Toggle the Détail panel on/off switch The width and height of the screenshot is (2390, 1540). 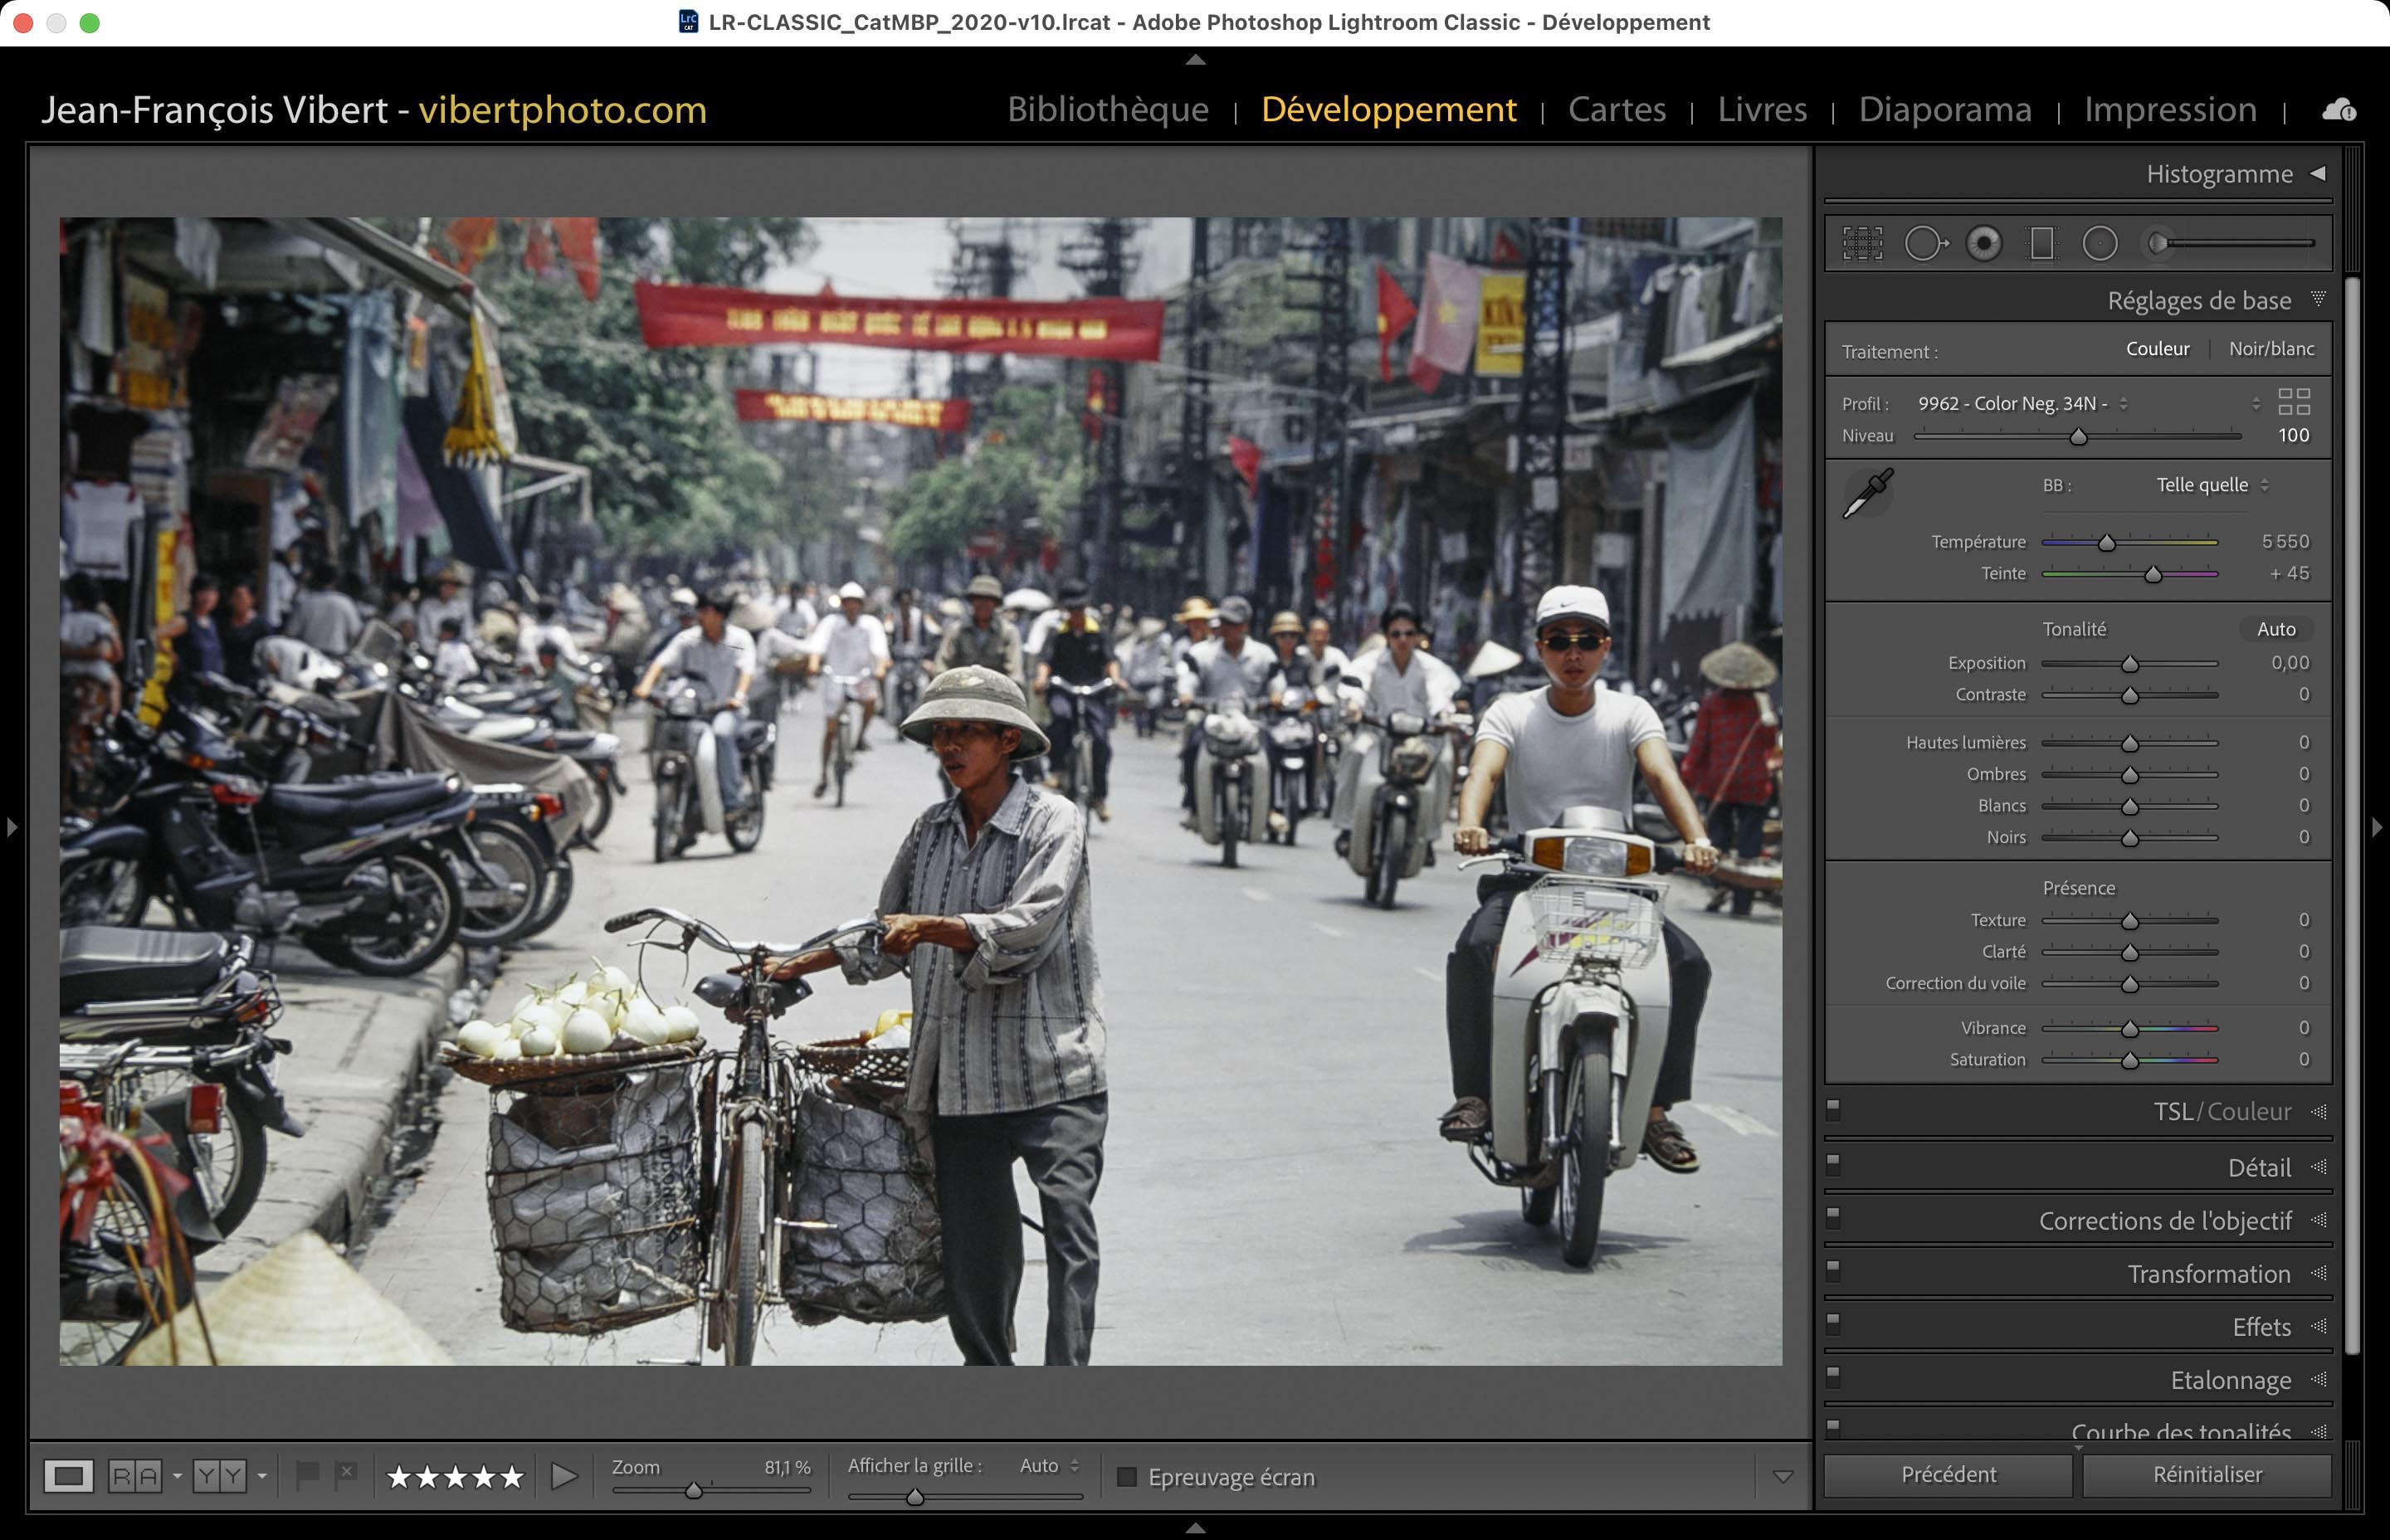pos(1833,1163)
